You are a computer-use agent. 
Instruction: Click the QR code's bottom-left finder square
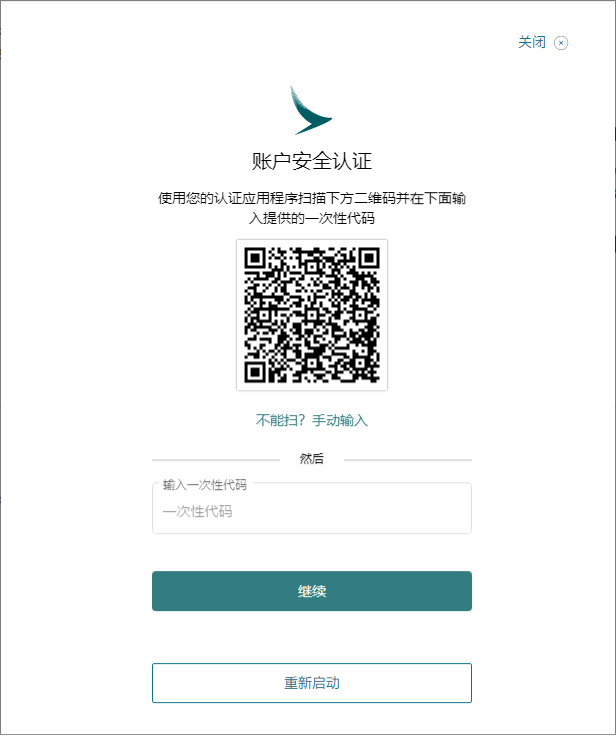[x=255, y=372]
